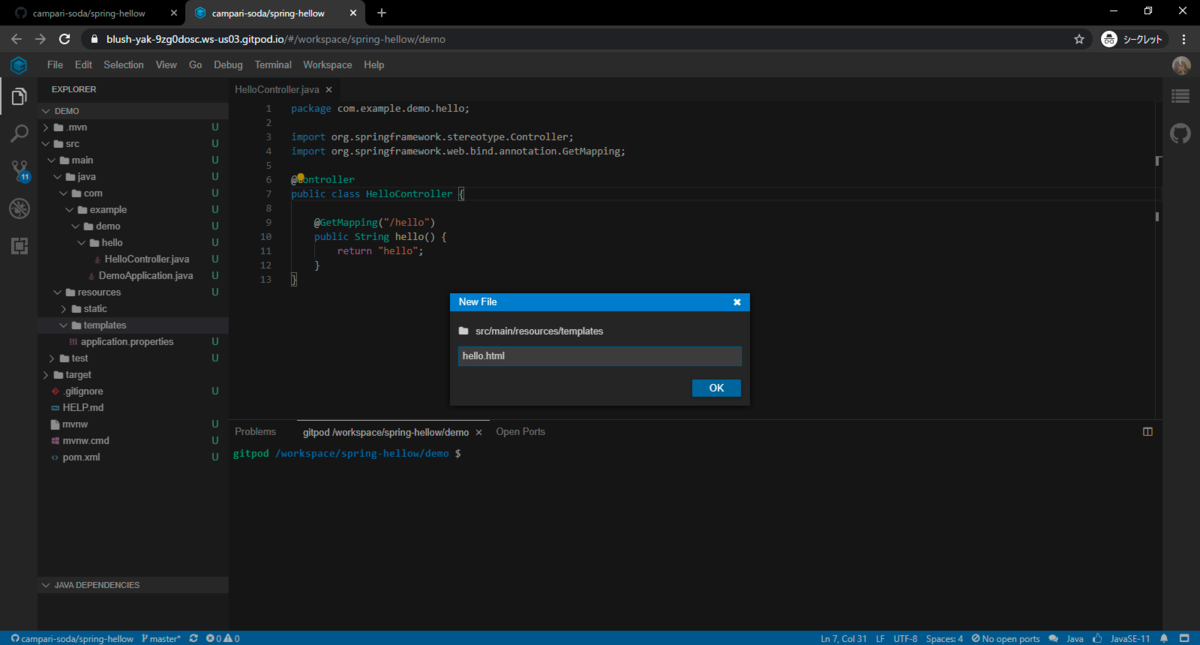Select pom.xml in the explorer

(81, 457)
